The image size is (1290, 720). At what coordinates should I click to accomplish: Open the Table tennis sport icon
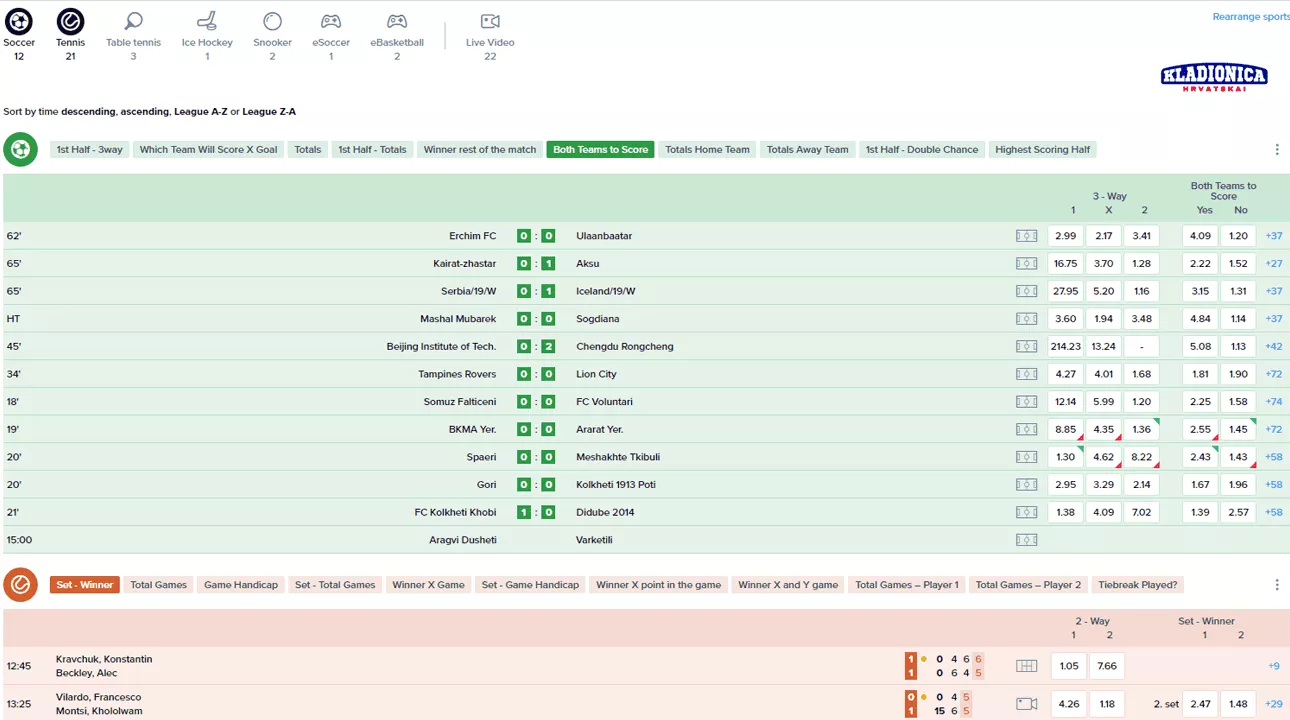pyautogui.click(x=134, y=22)
